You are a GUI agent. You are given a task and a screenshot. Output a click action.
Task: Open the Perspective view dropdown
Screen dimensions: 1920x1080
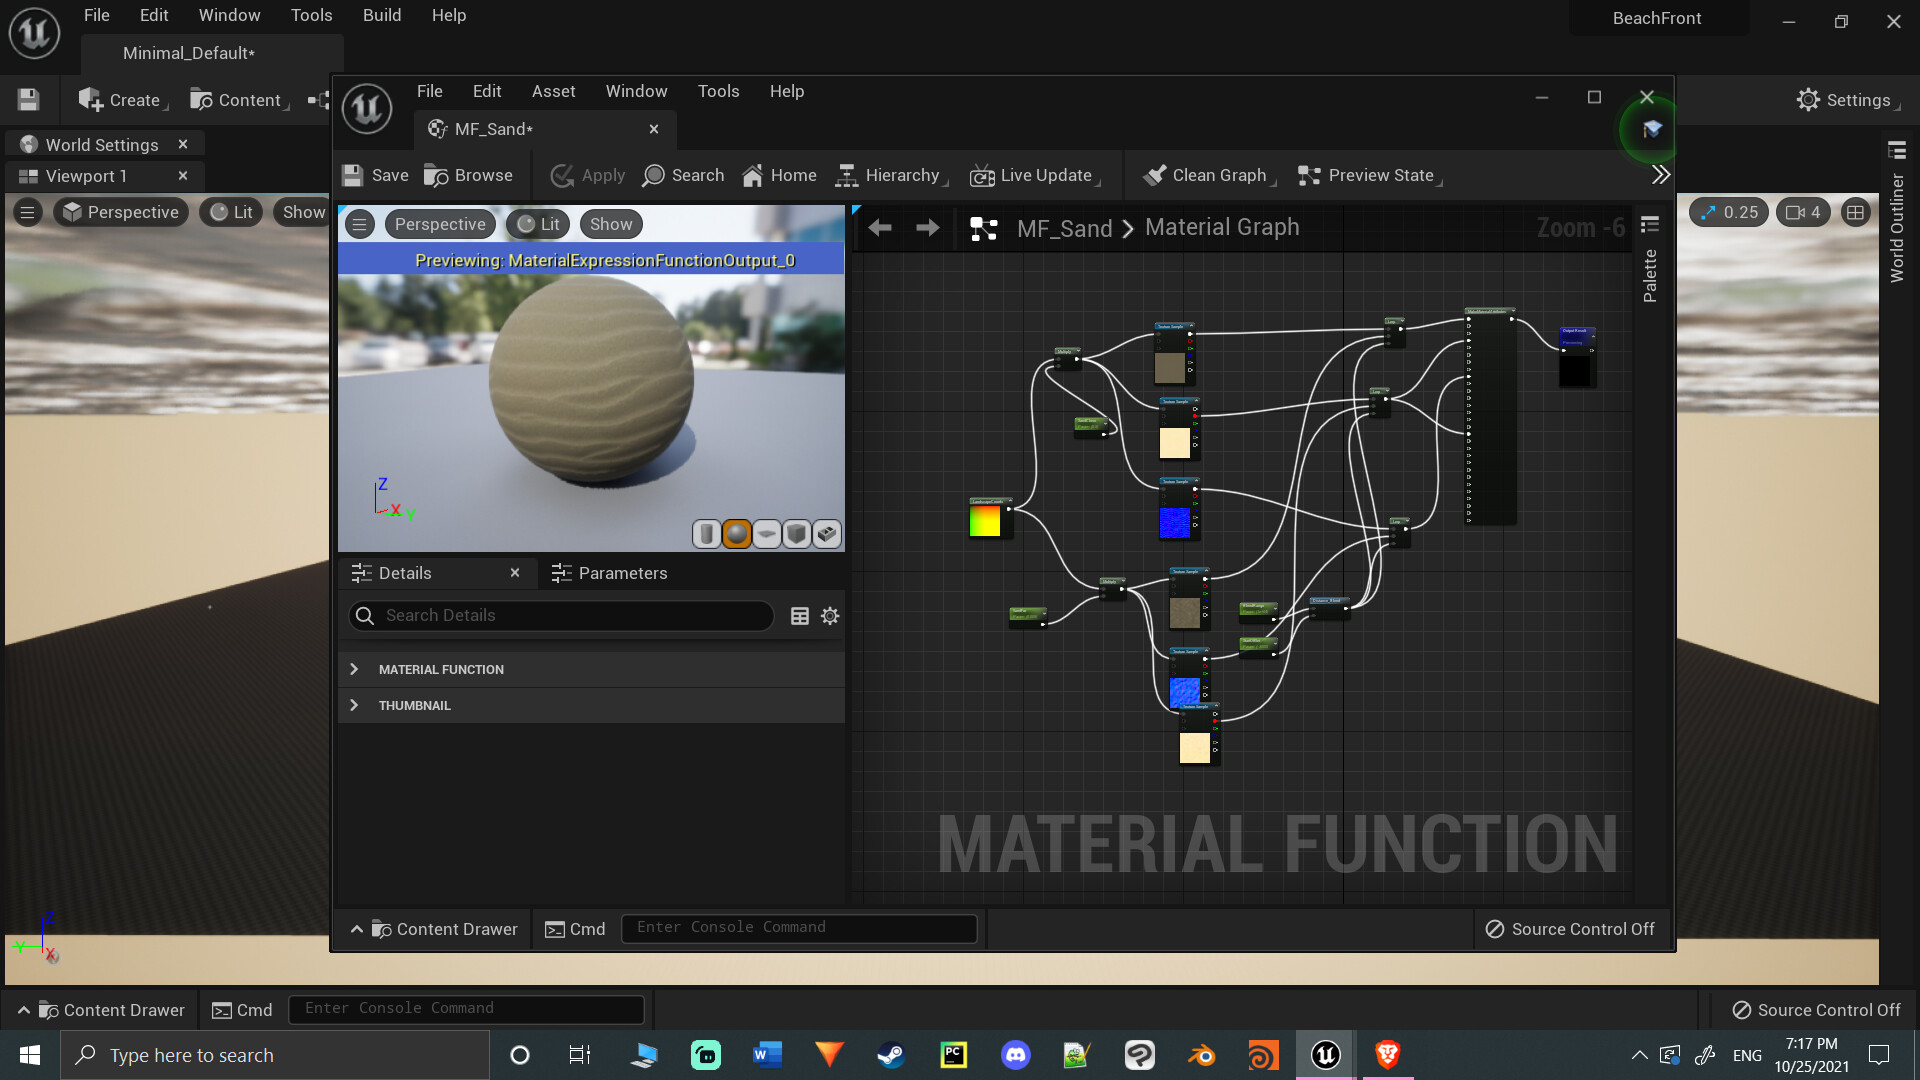440,223
